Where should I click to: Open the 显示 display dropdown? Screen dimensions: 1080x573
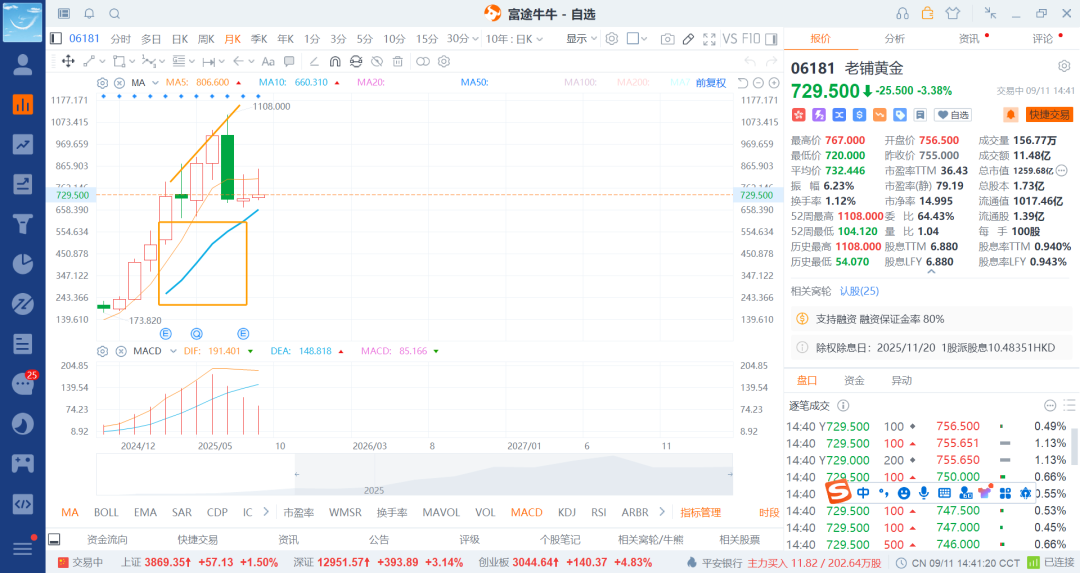click(581, 39)
